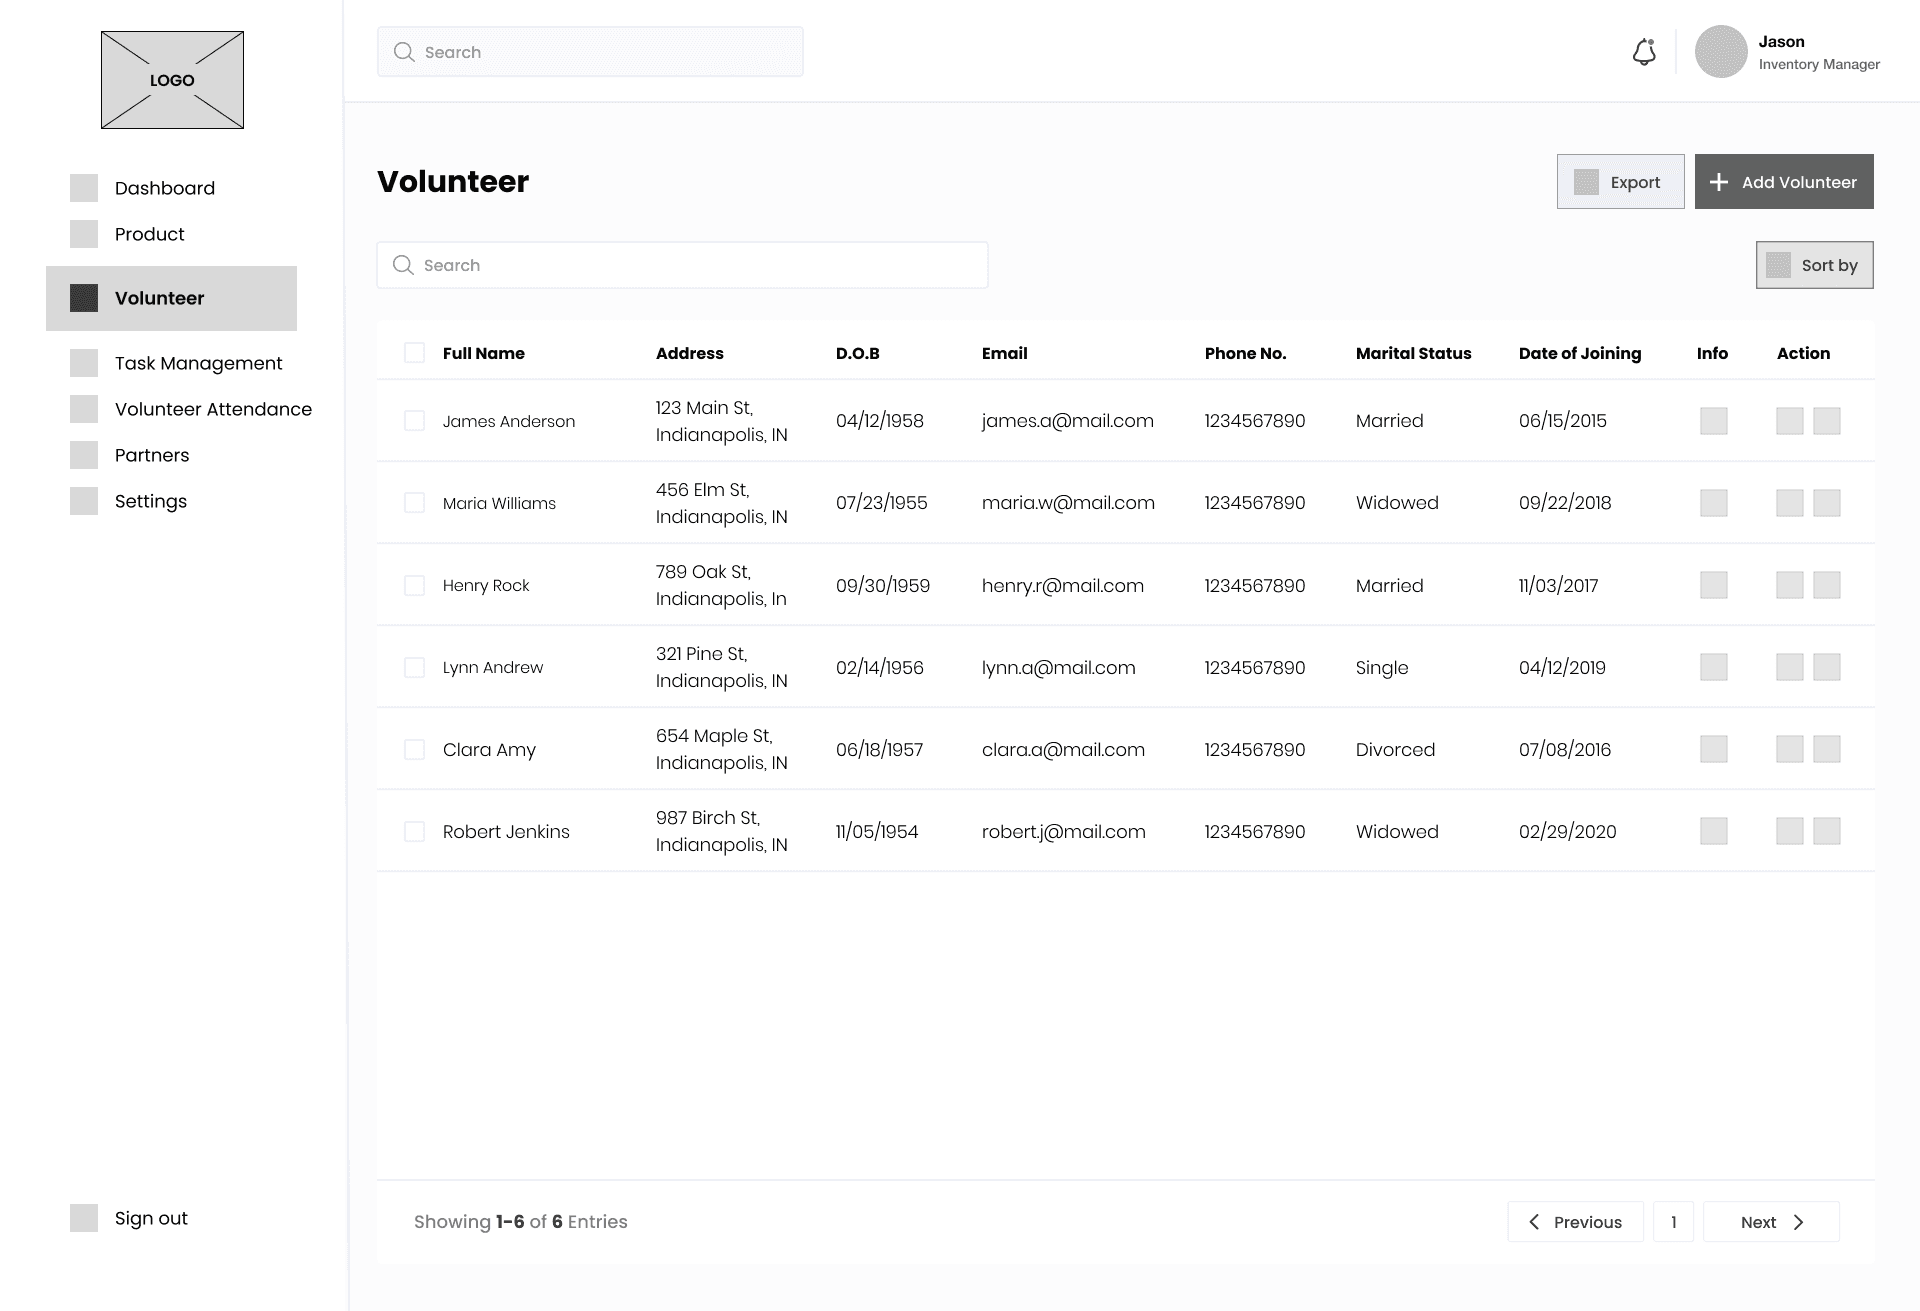Click the top header Search field
The height and width of the screenshot is (1311, 1920).
[590, 52]
